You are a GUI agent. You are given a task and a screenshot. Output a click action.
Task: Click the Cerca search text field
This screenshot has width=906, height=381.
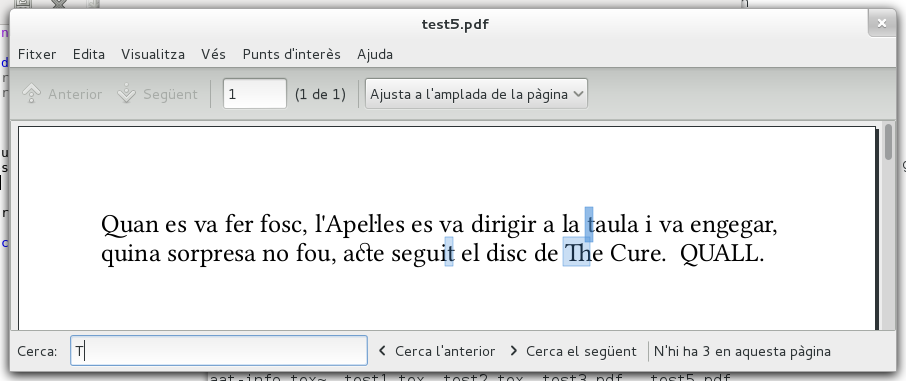pyautogui.click(x=219, y=350)
